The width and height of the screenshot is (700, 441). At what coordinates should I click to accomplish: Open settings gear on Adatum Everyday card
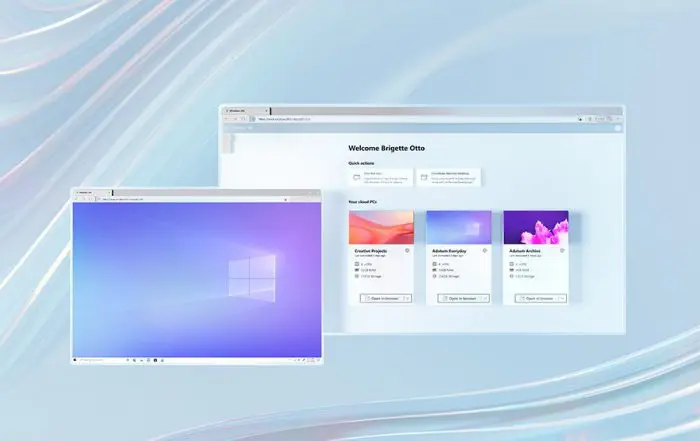(485, 251)
